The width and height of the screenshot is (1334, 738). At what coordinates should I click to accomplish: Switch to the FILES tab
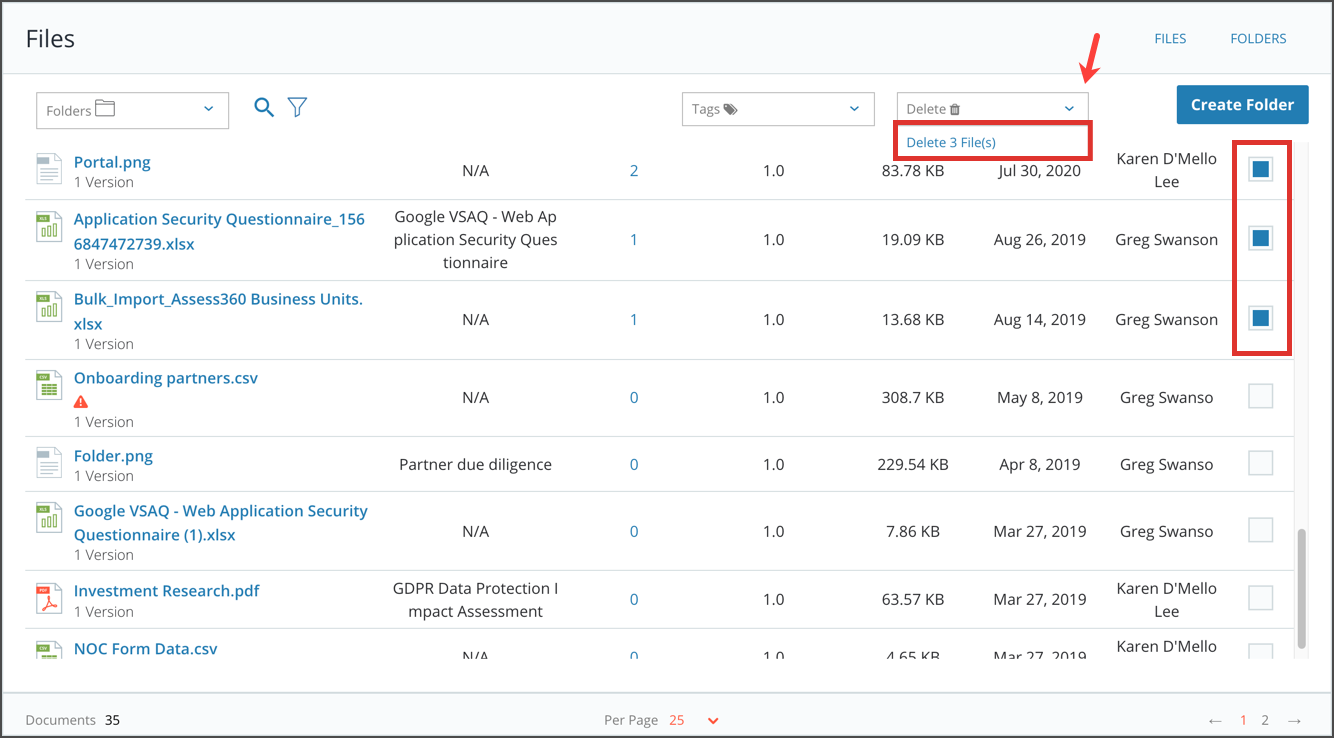point(1170,39)
